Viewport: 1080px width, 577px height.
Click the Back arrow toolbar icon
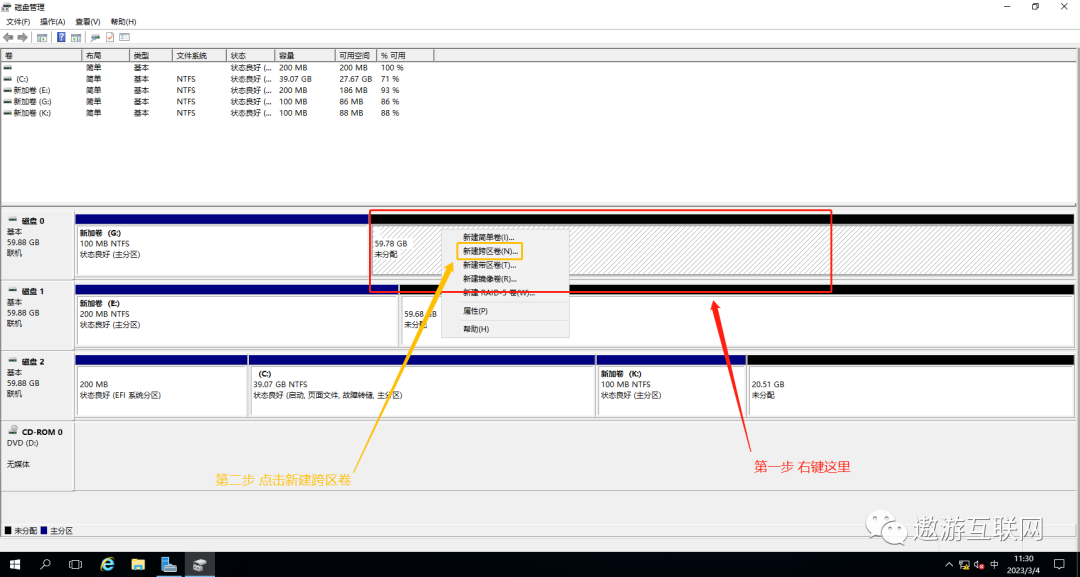tap(8, 37)
